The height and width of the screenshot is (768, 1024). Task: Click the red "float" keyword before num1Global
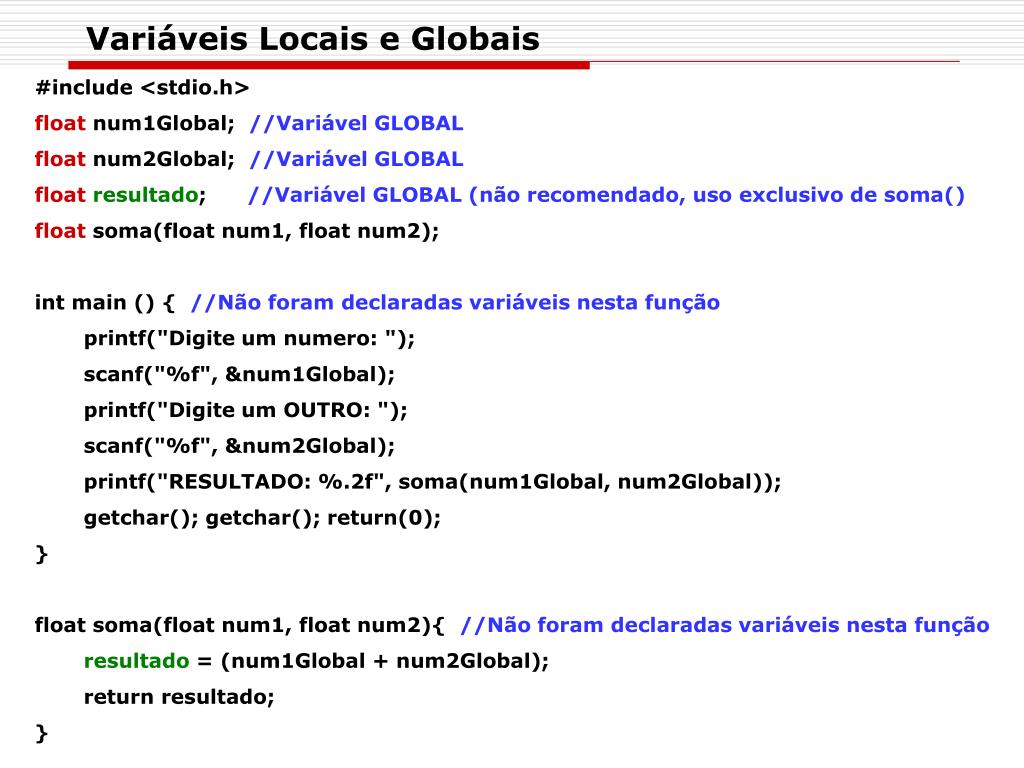(60, 123)
